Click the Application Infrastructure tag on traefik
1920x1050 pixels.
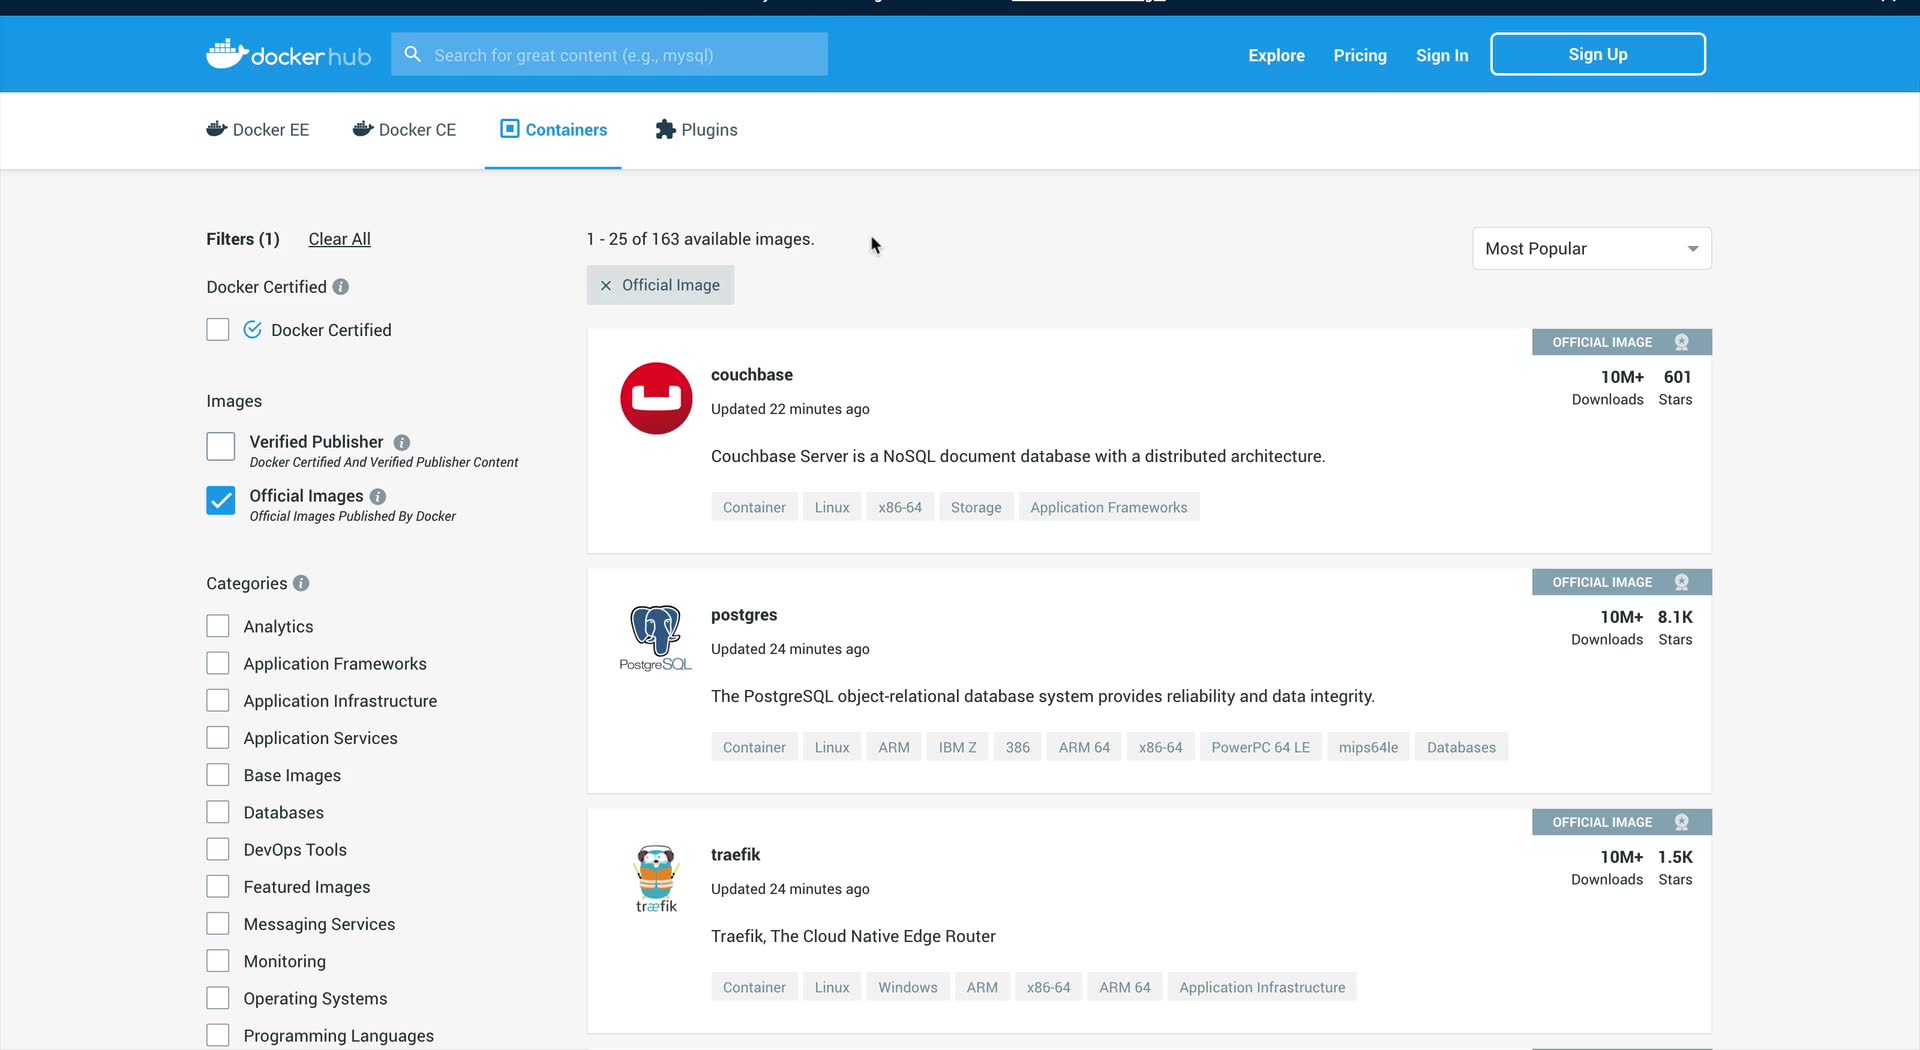[1262, 987]
